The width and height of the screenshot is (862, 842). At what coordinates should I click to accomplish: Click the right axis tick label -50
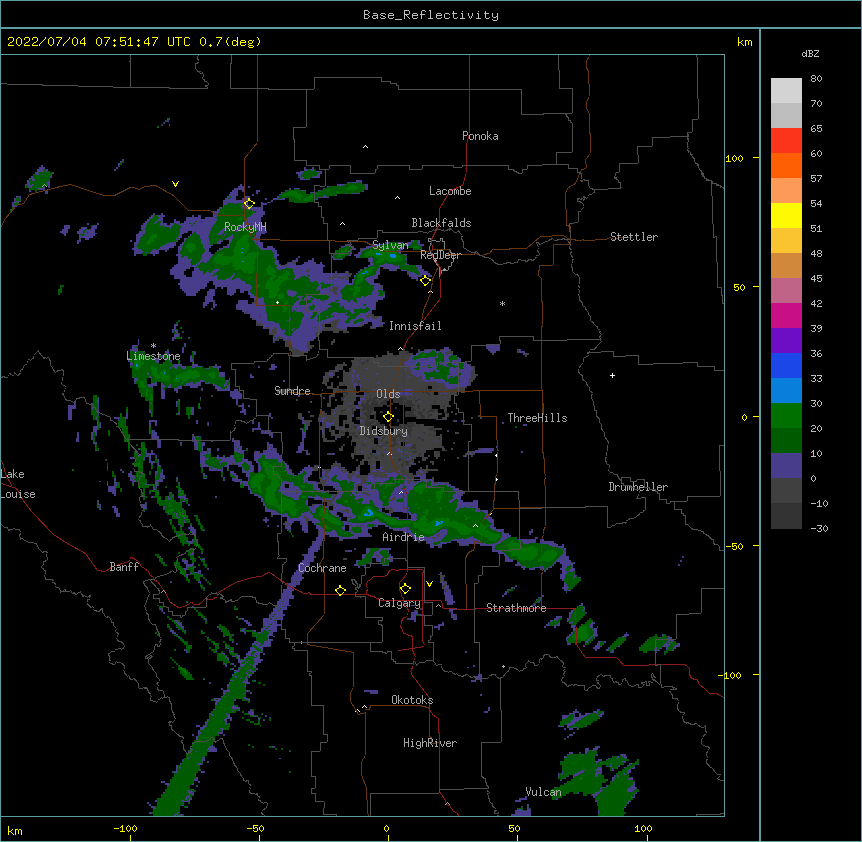pyautogui.click(x=734, y=546)
